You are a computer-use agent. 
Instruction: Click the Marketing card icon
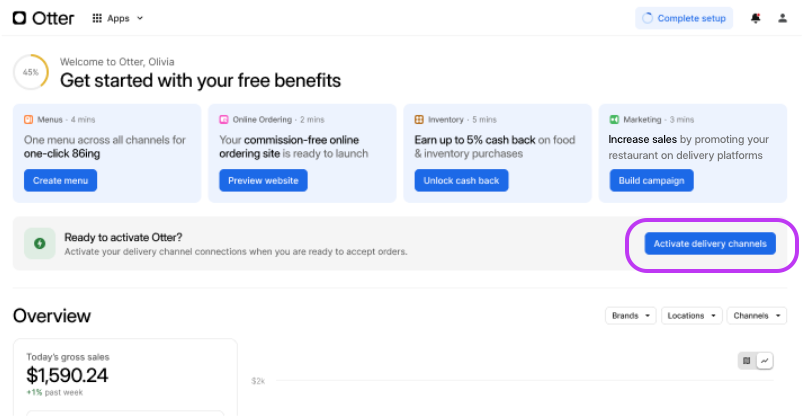[x=614, y=119]
